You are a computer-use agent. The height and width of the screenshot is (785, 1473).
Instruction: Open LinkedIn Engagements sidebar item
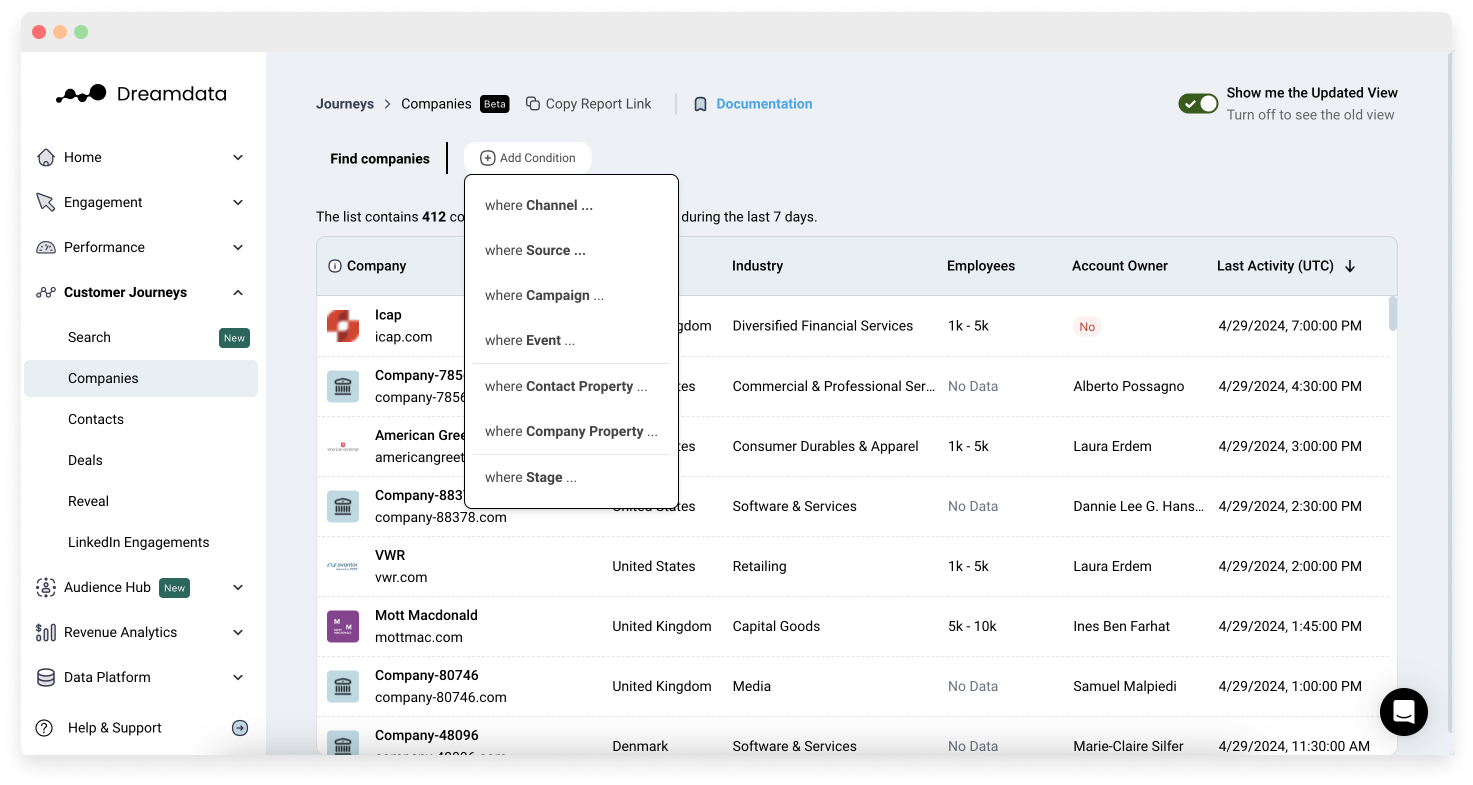(x=141, y=542)
